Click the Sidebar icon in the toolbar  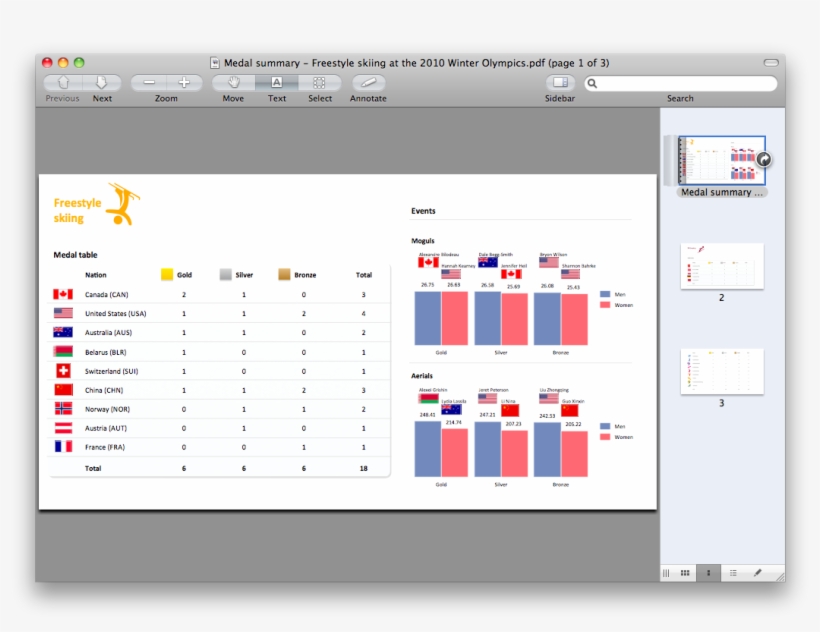click(x=559, y=84)
